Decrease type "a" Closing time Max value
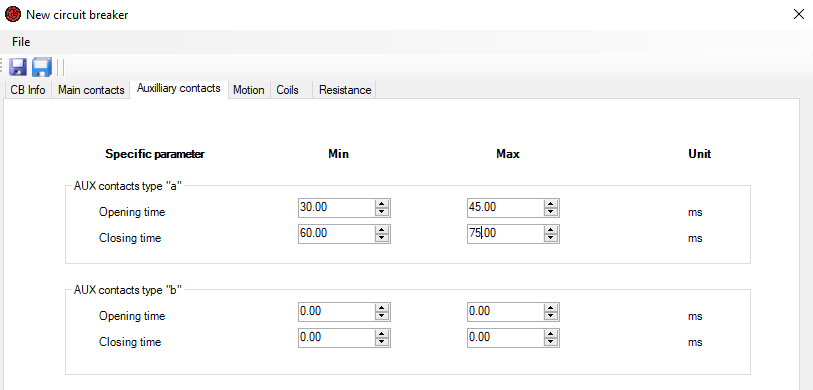Screen dimensions: 813x390 [x=551, y=238]
